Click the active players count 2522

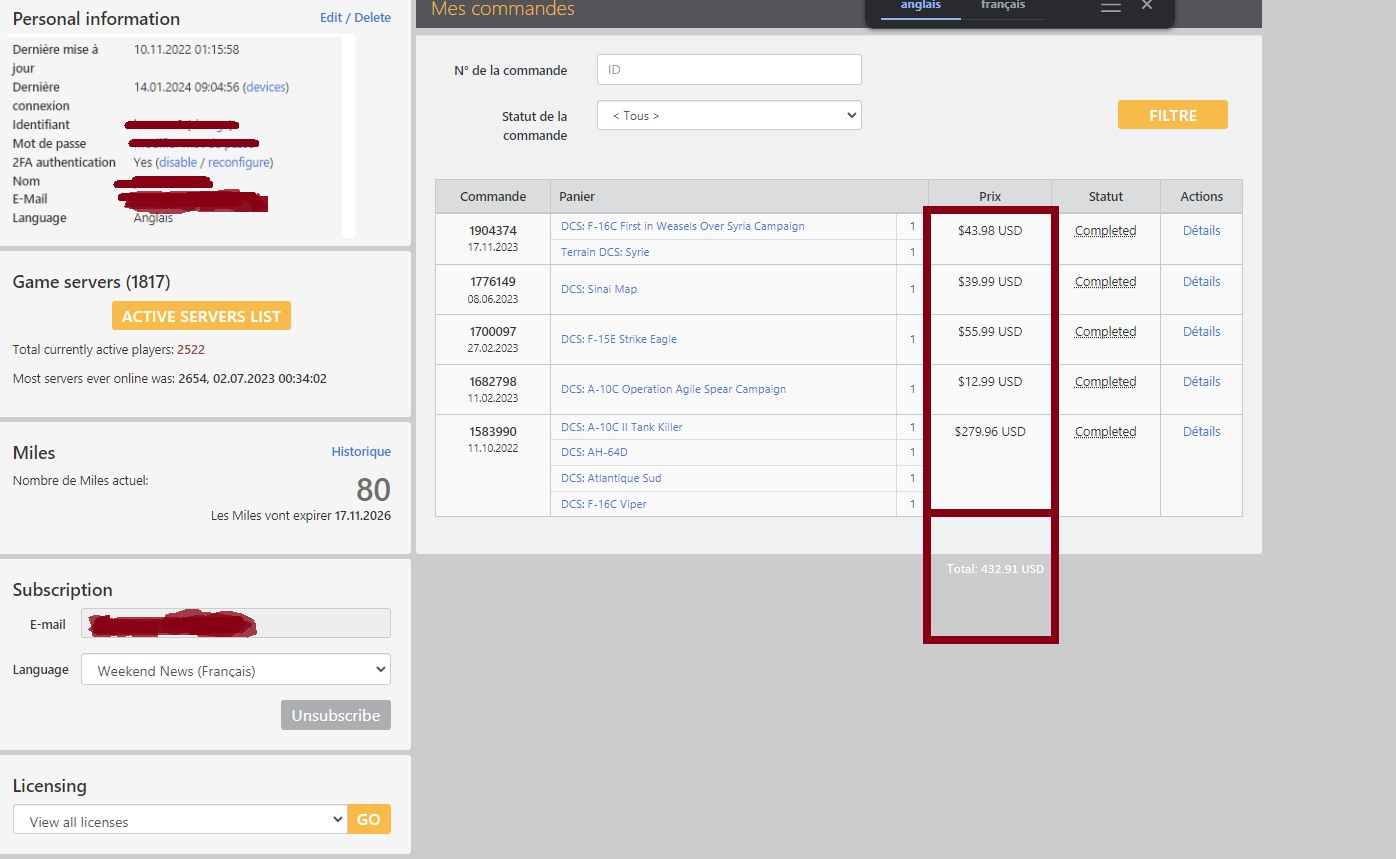(191, 350)
